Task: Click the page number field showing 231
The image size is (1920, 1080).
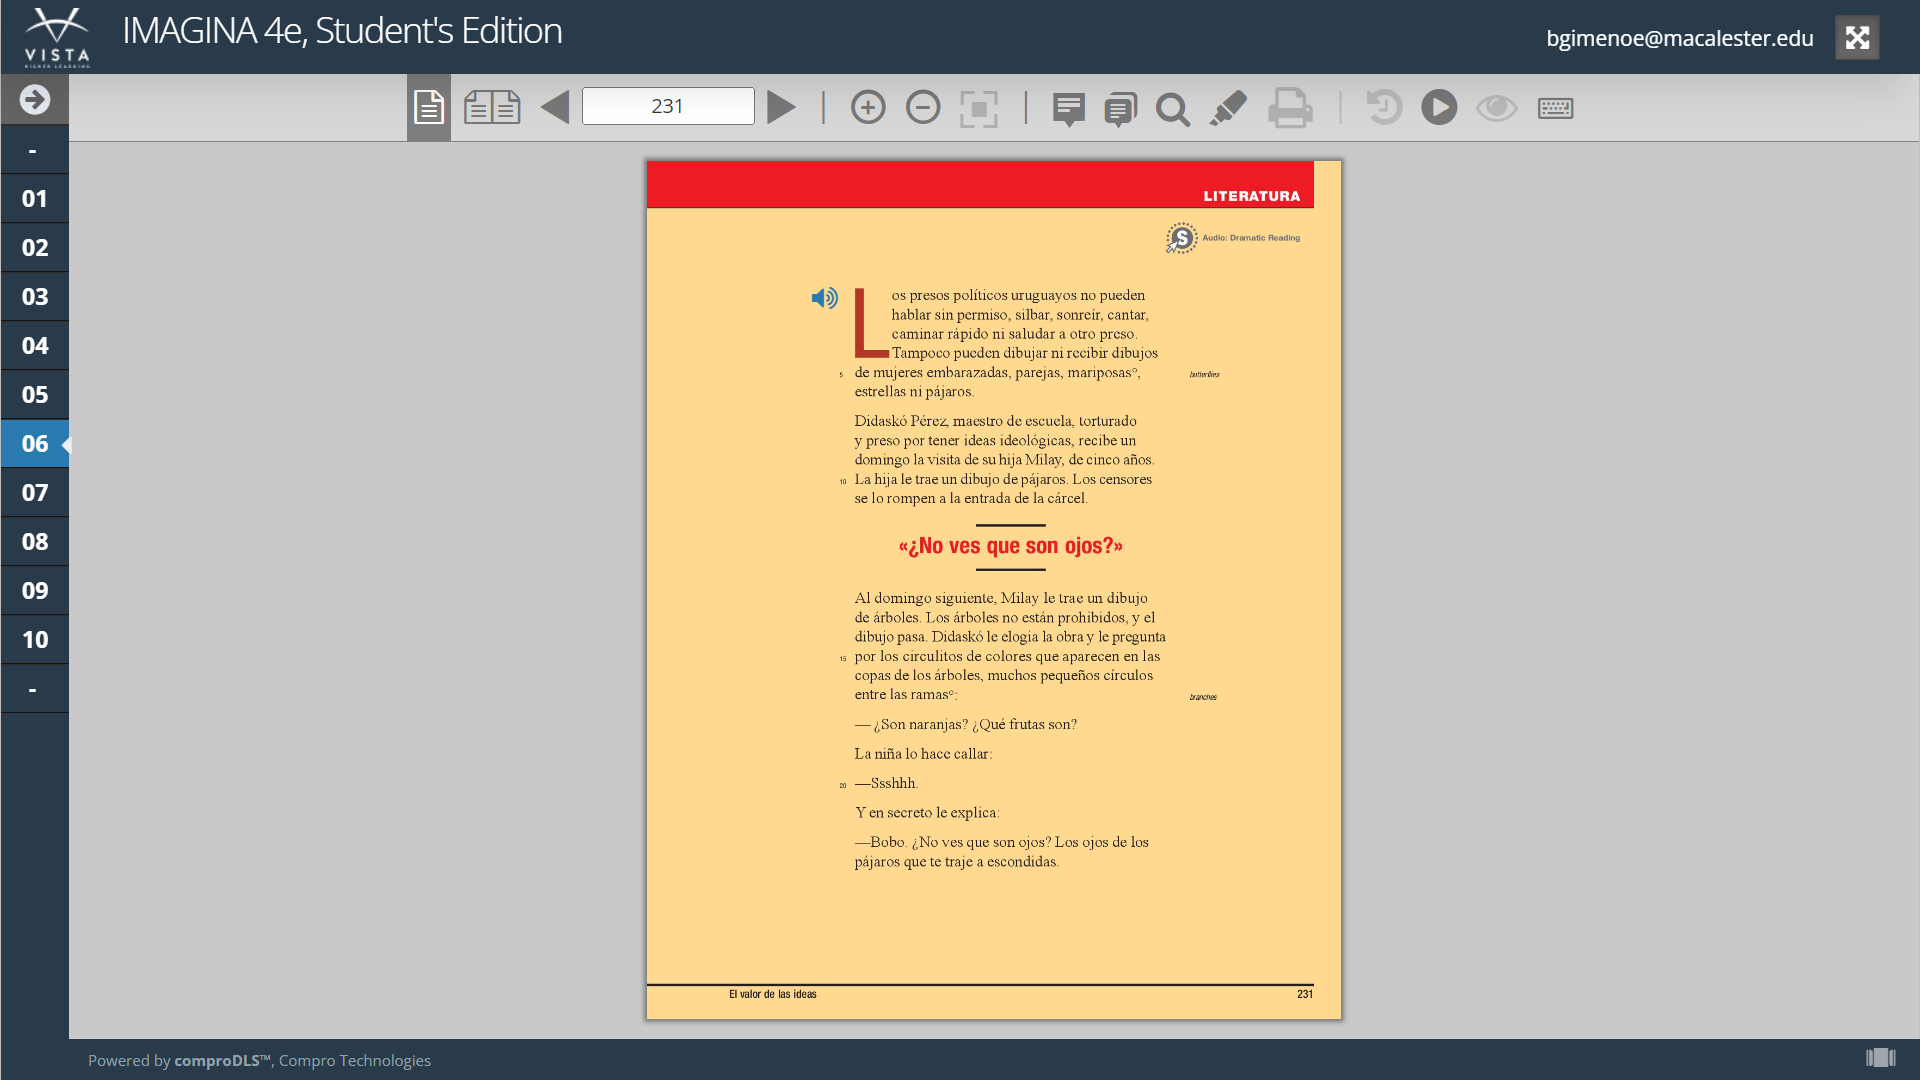Action: click(x=668, y=106)
